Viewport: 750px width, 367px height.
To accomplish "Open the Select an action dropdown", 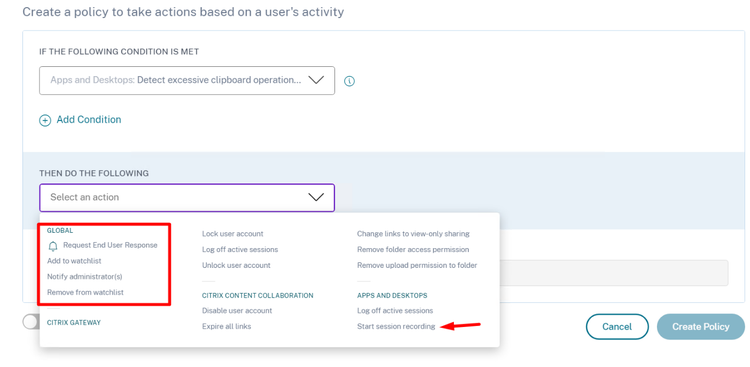I will [x=187, y=198].
